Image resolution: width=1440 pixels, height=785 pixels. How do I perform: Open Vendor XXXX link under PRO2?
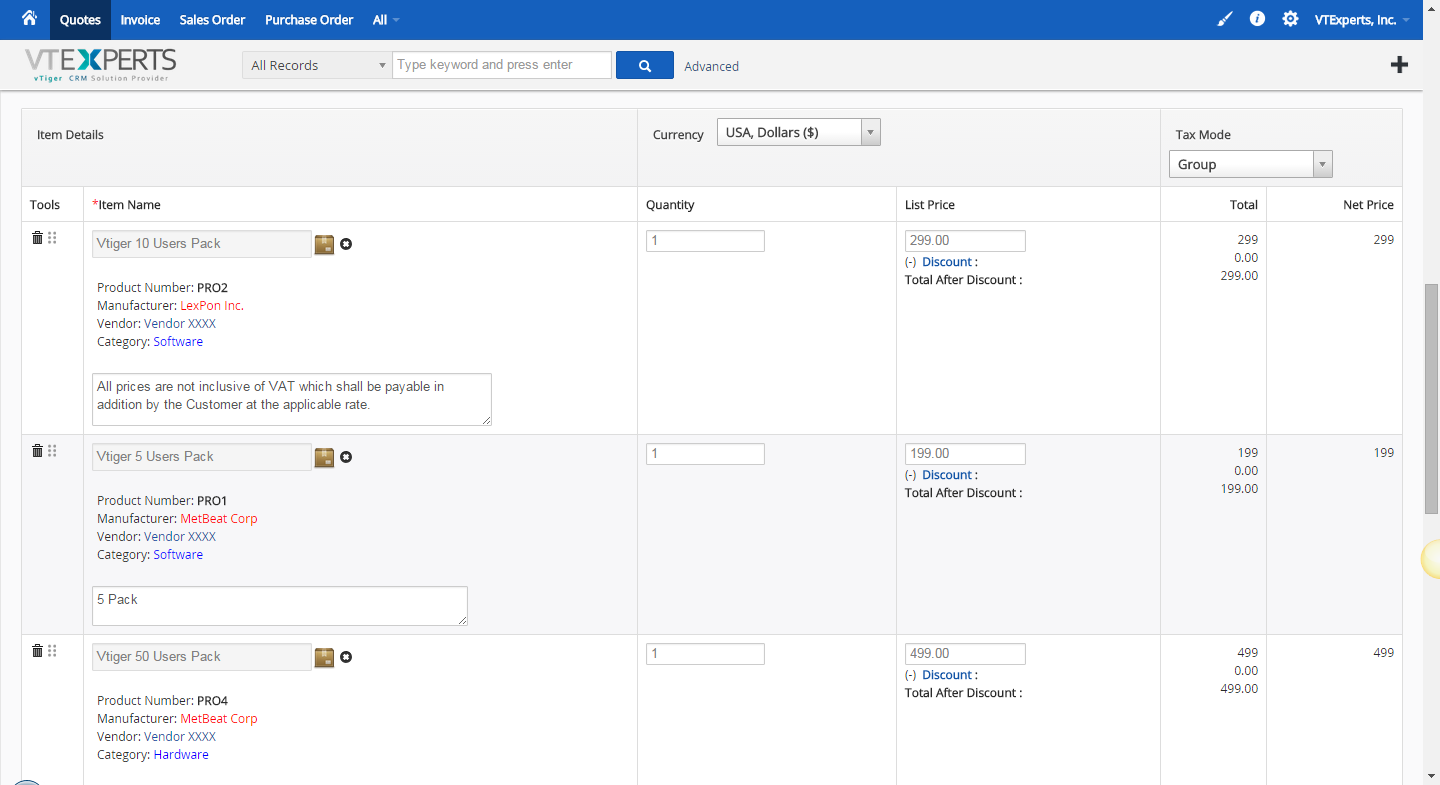180,324
